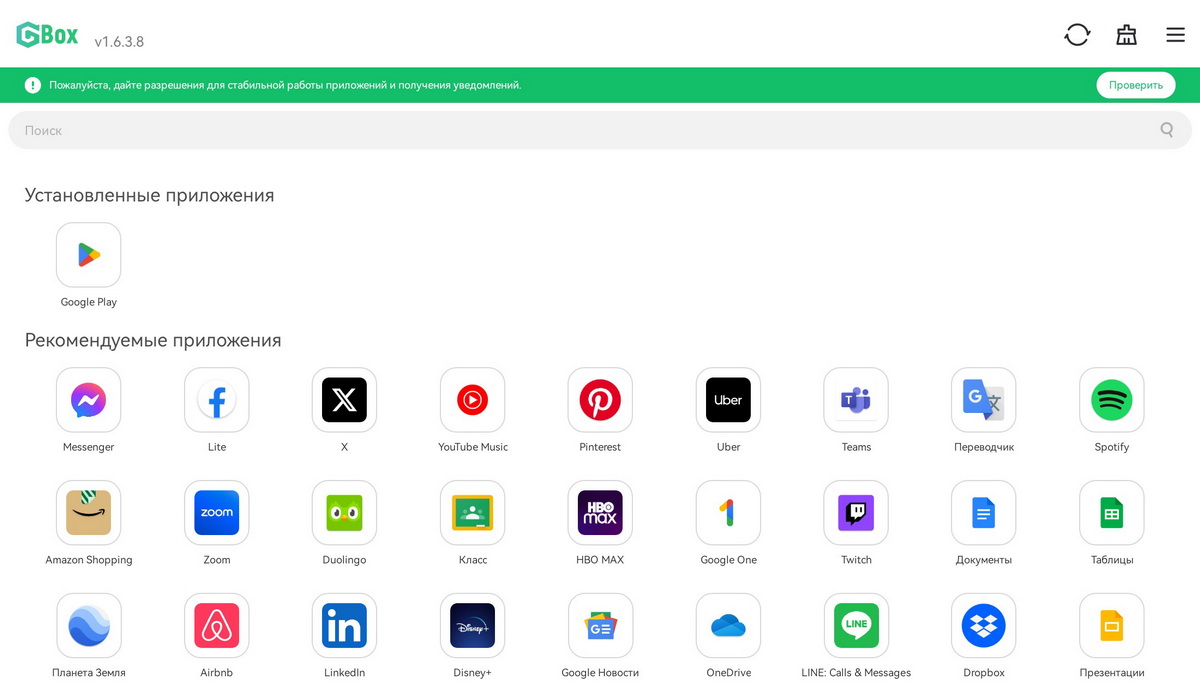Click the 'Рекомендуемые приложения' heading

coord(153,340)
